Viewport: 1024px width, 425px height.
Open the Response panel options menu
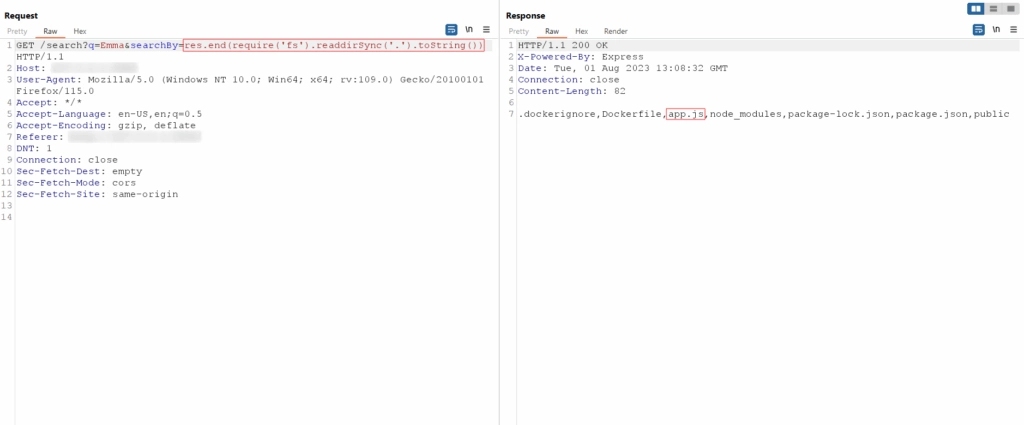pyautogui.click(x=1013, y=30)
